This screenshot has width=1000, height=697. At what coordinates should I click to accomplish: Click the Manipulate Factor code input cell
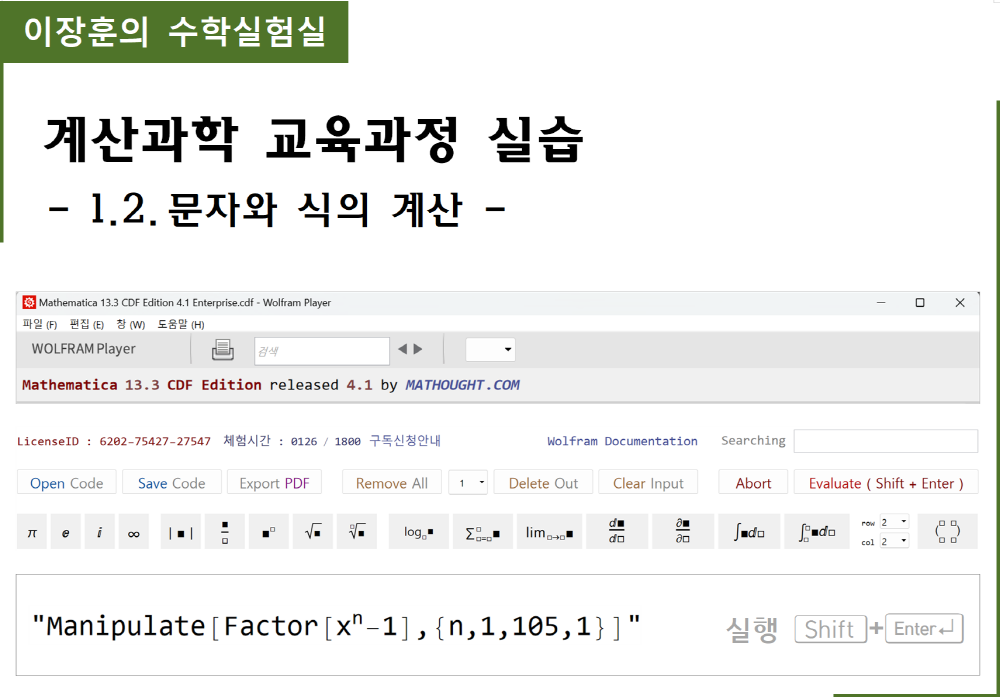tap(497, 625)
